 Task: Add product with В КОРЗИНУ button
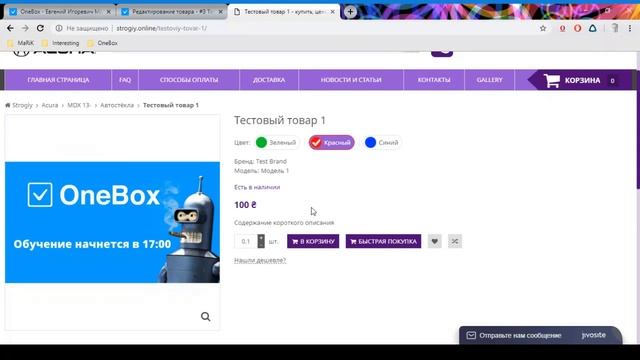click(313, 241)
